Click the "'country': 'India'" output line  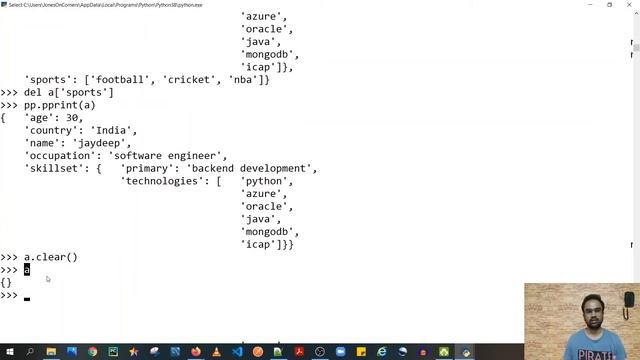point(81,131)
